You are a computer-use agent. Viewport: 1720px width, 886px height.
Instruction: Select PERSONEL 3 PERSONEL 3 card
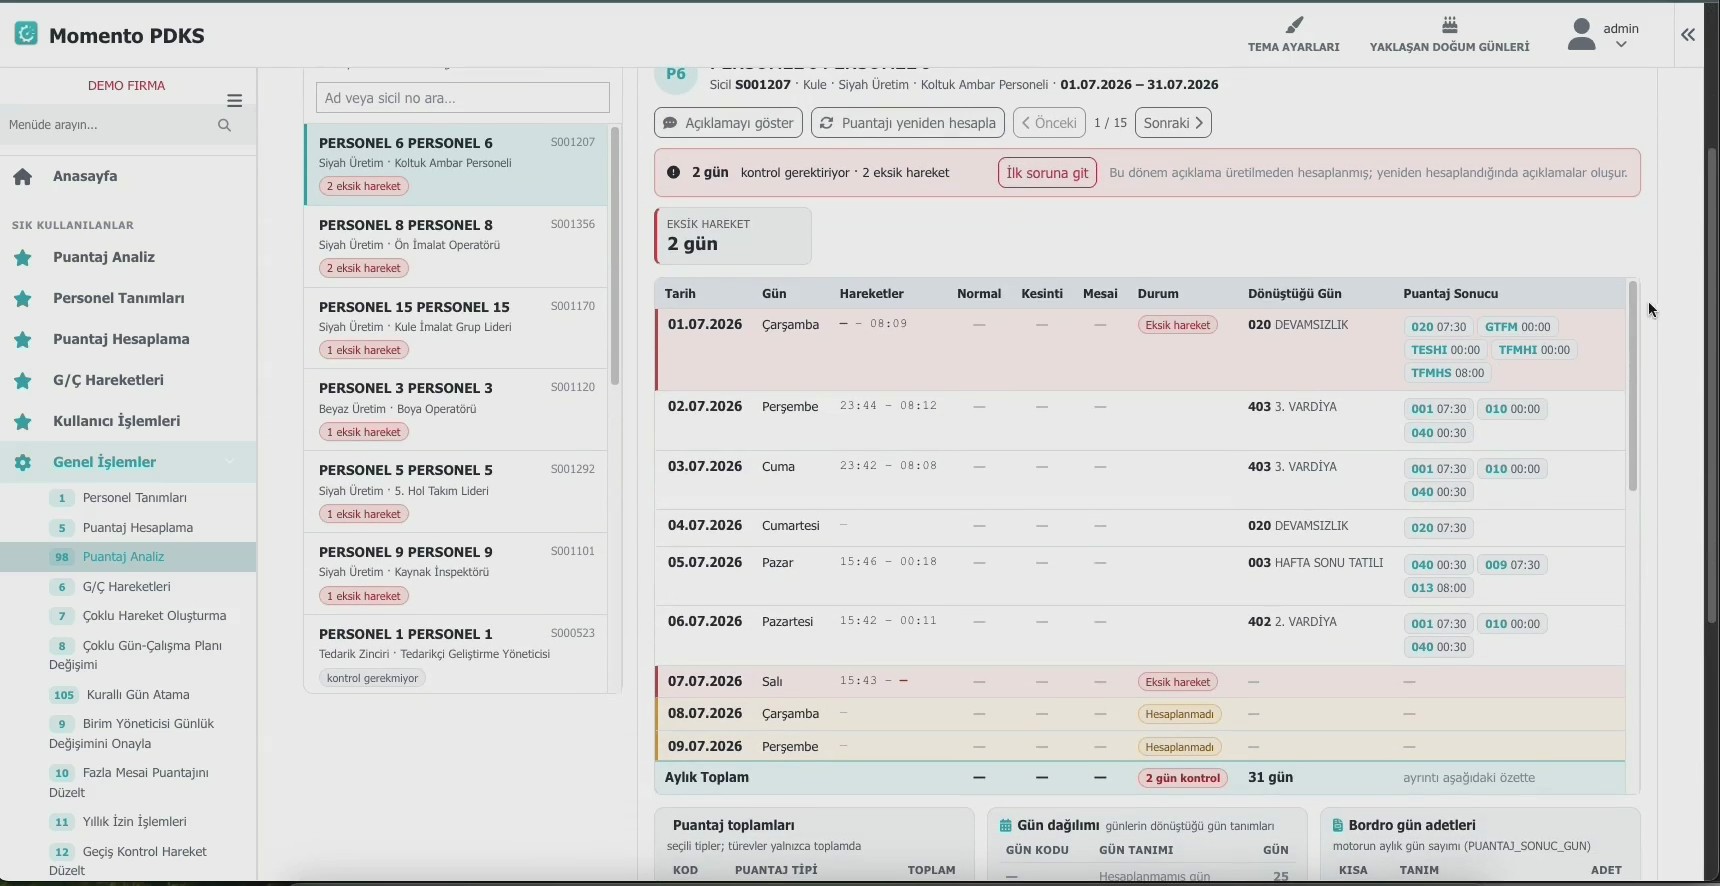click(x=456, y=410)
